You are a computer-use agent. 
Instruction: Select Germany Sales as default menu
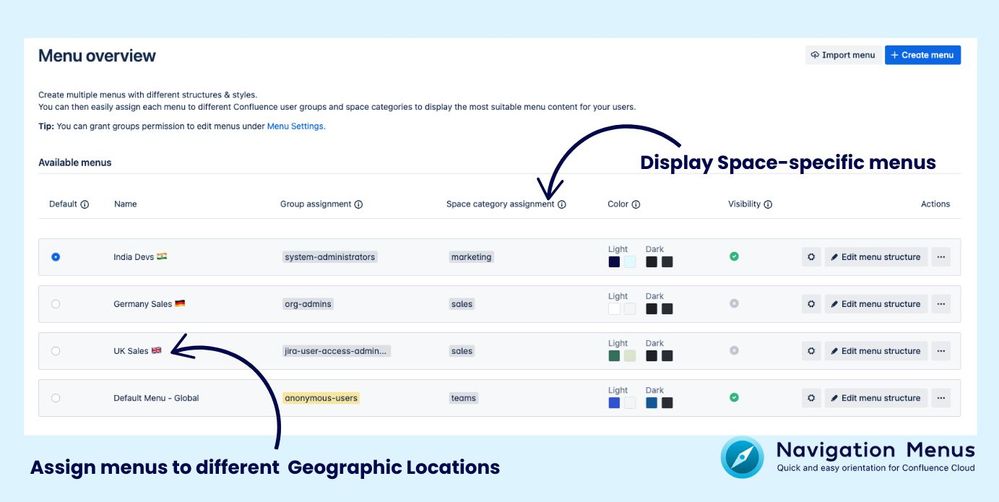(55, 304)
